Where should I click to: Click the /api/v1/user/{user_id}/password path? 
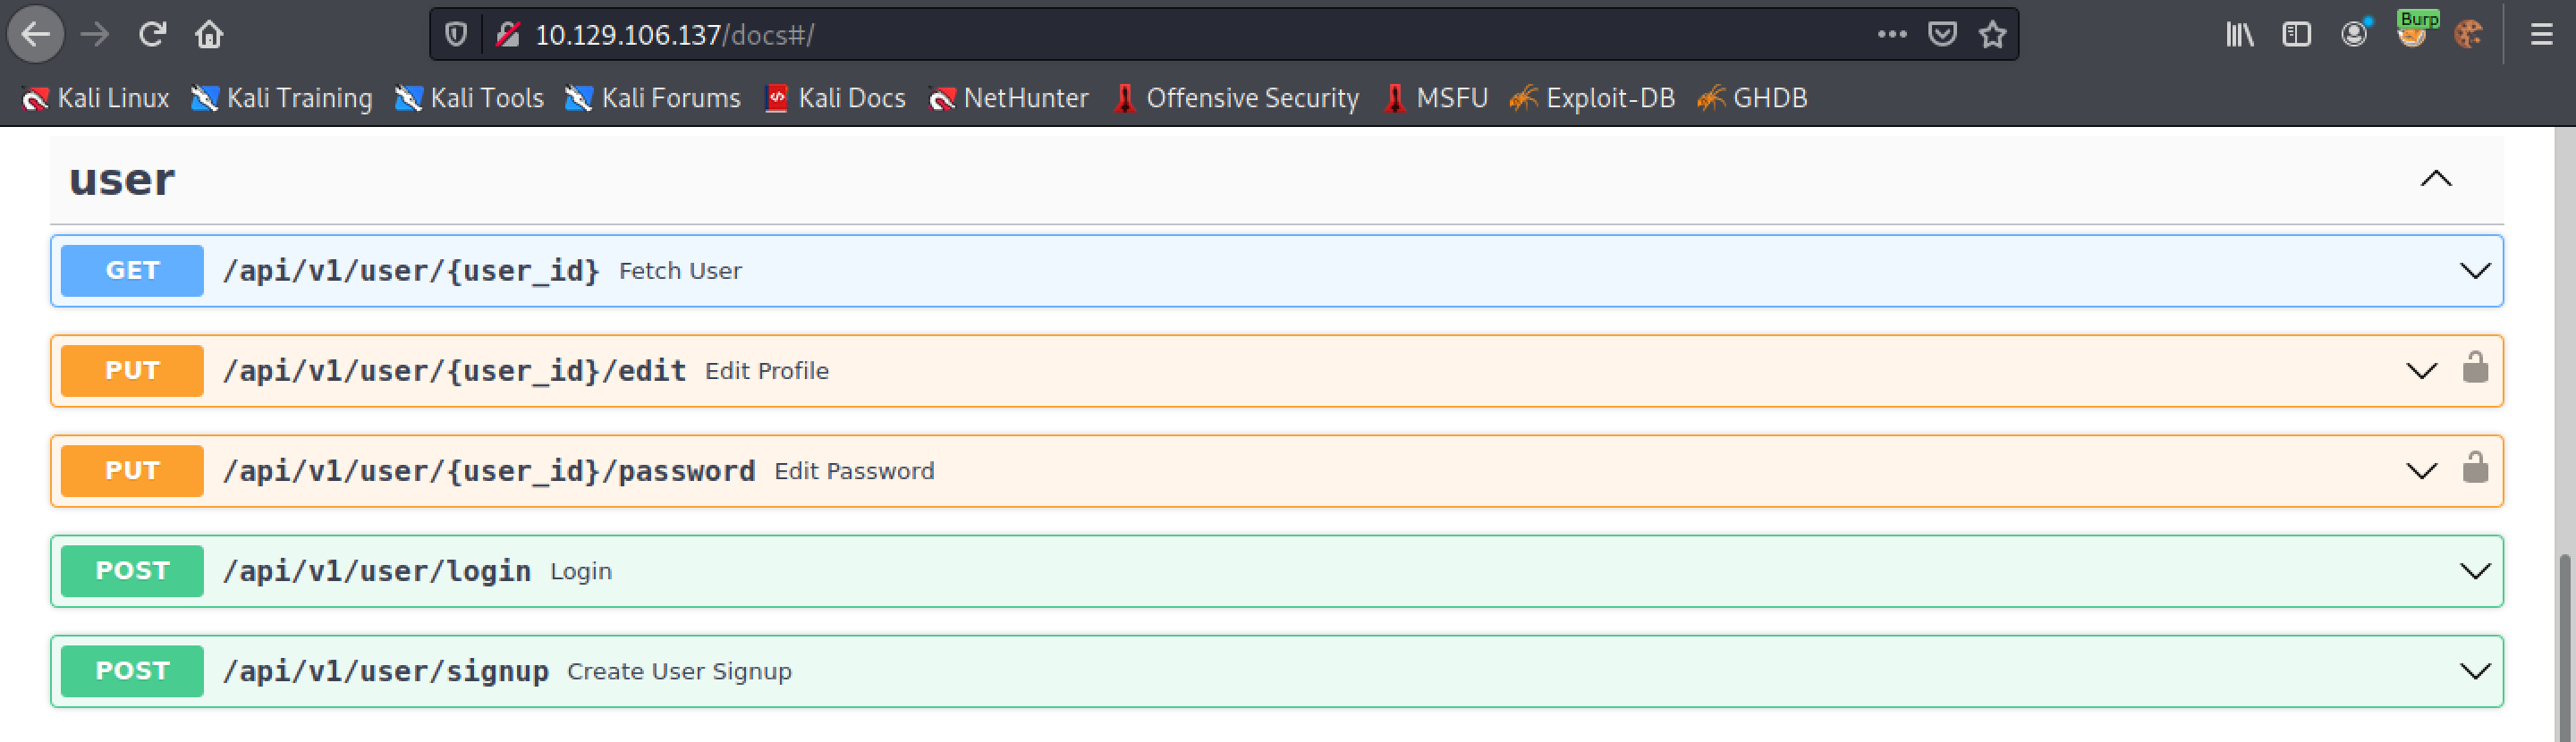pos(489,471)
